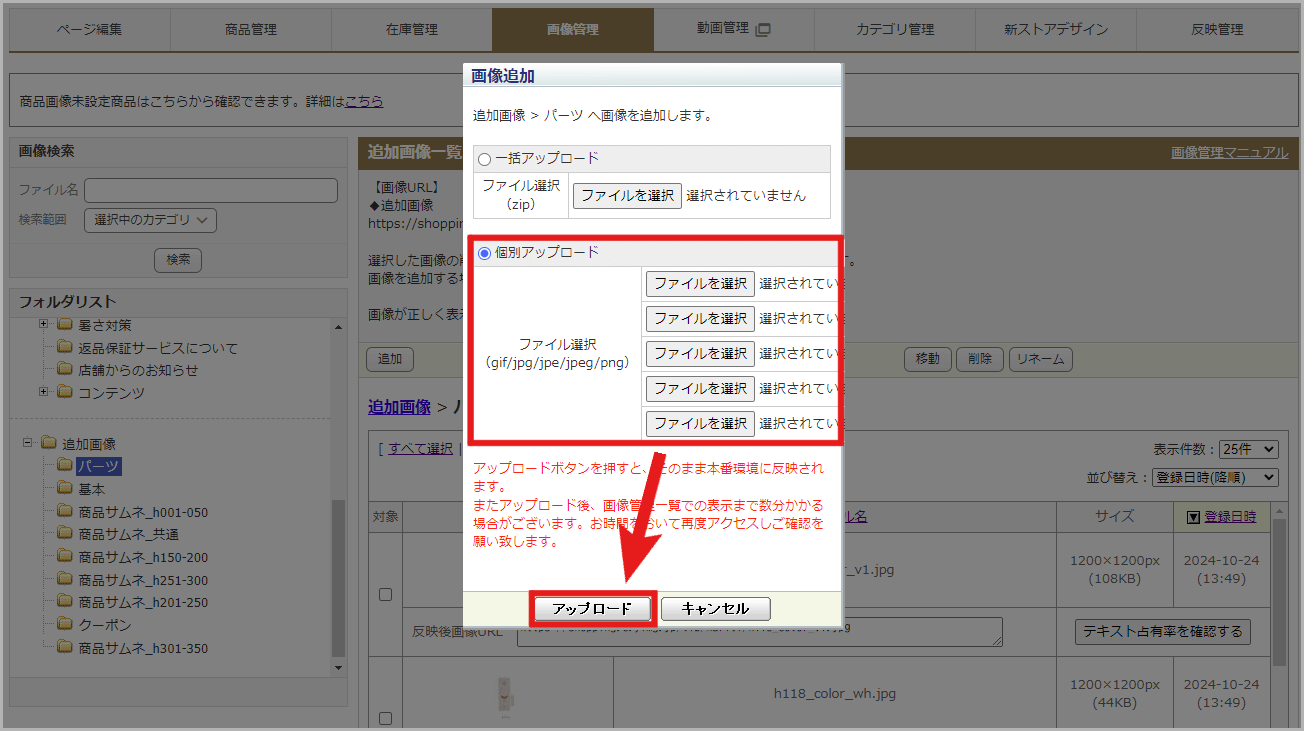
Task: Click the 追加 button
Action: click(x=390, y=359)
